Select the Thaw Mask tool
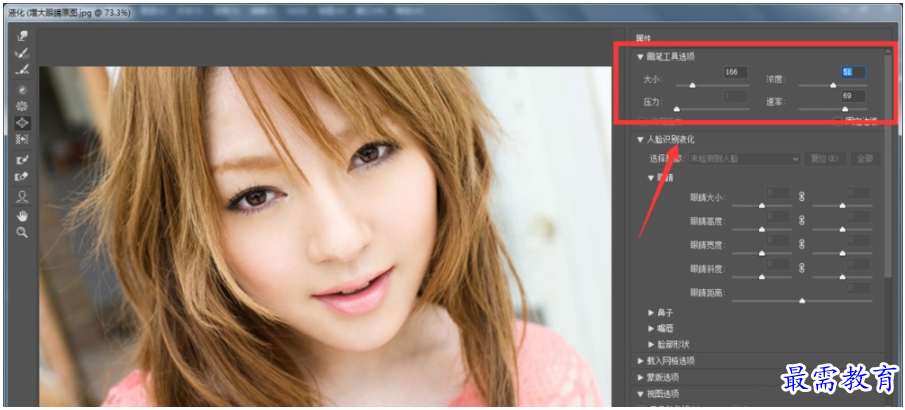905x410 pixels. [23, 177]
